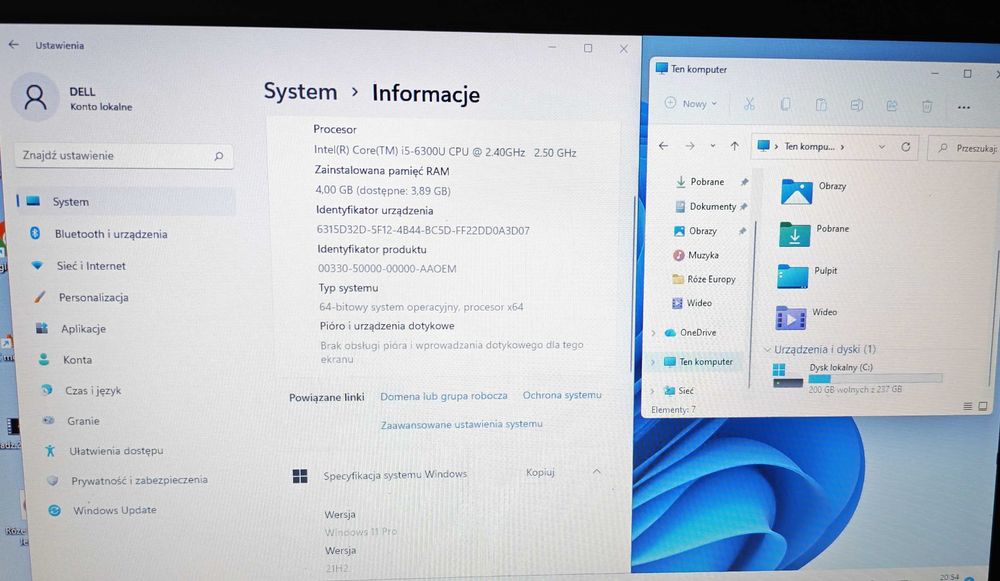Click the Windows Update sync icon
1000x581 pixels.
(55, 510)
